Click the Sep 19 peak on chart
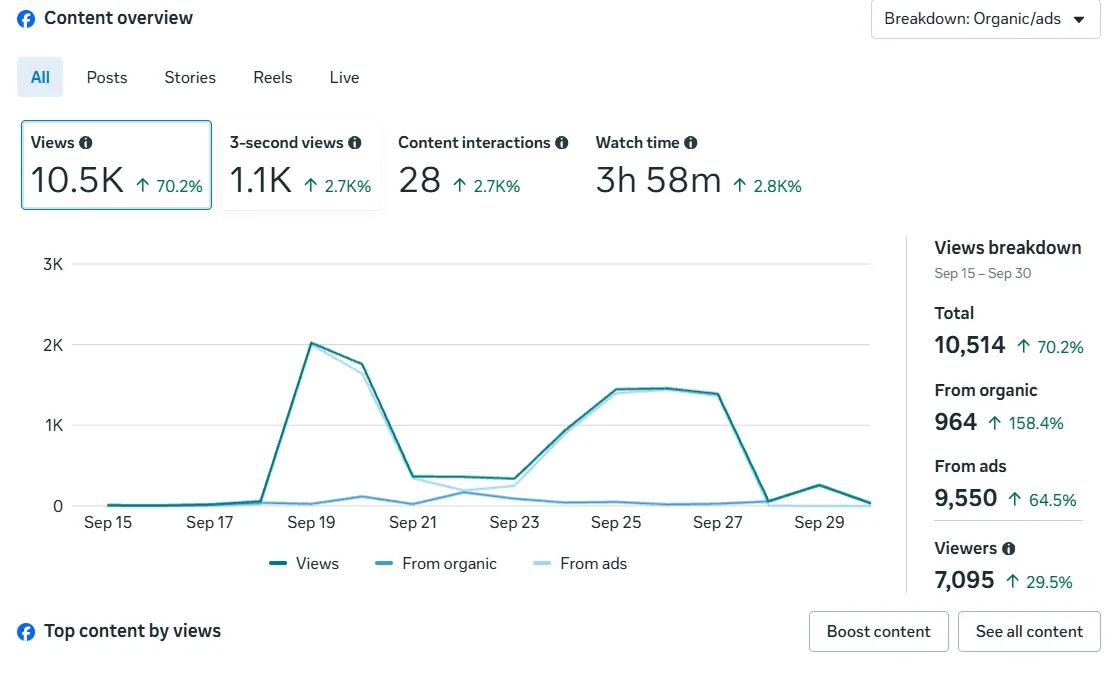Image resolution: width=1112 pixels, height=673 pixels. coord(311,344)
